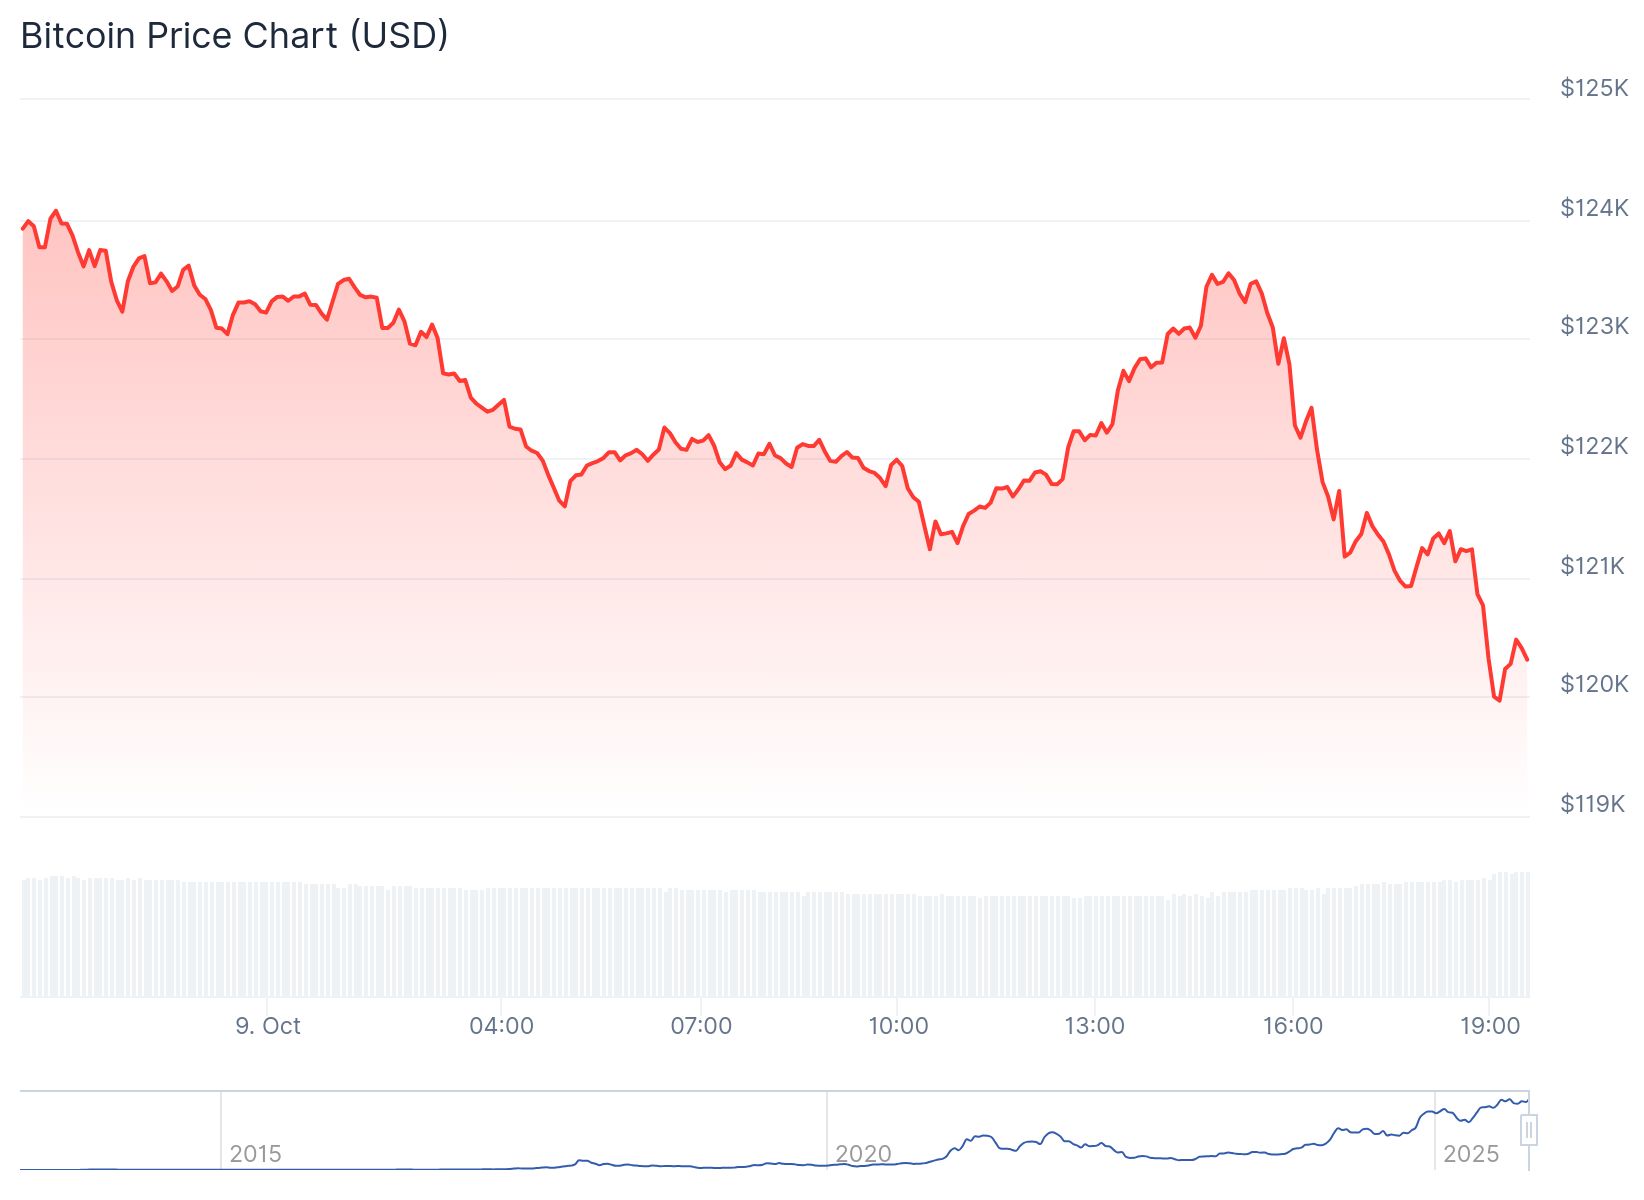Click the $122K price axis label

pyautogui.click(x=1594, y=446)
